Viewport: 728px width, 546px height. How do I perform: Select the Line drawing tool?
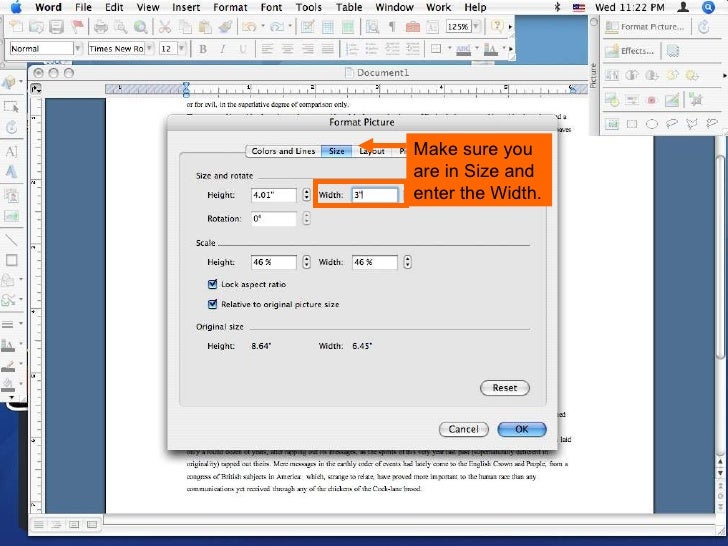coord(11,240)
